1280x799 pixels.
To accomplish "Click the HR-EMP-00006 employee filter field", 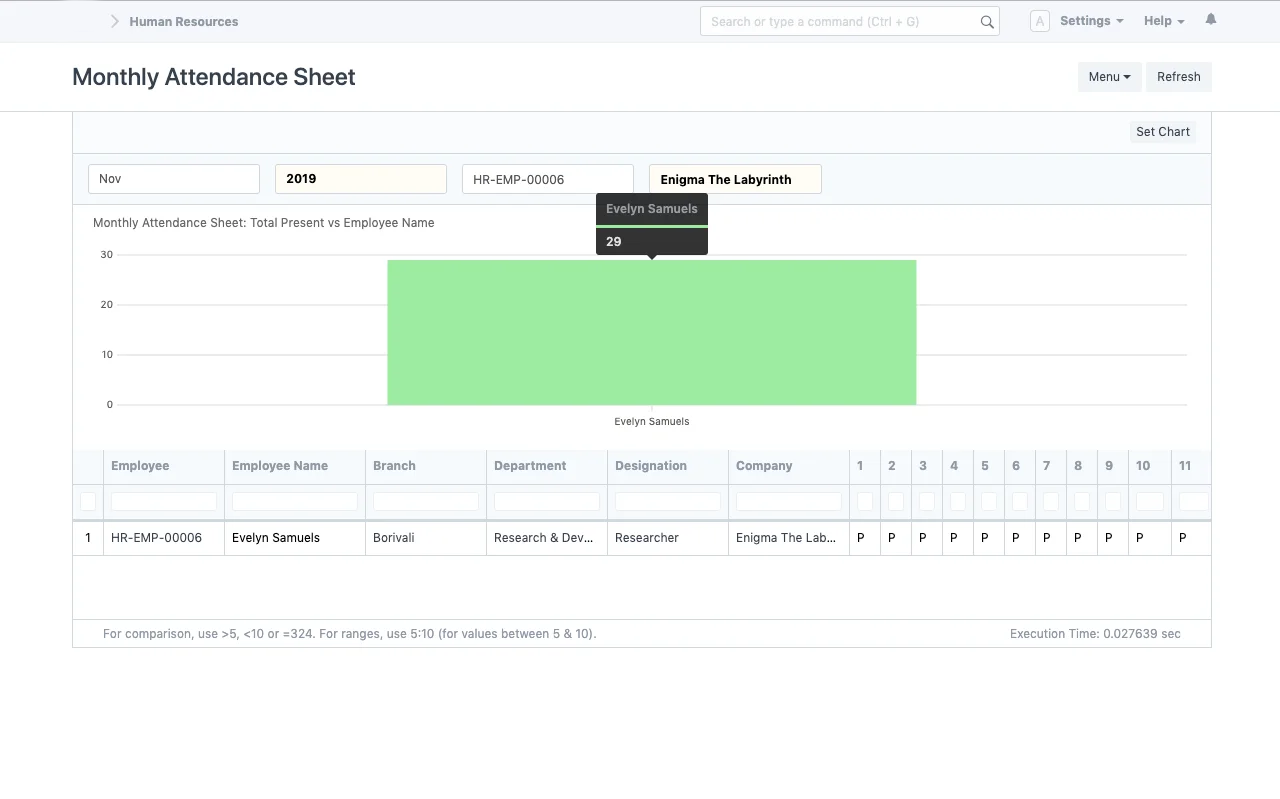I will click(547, 178).
